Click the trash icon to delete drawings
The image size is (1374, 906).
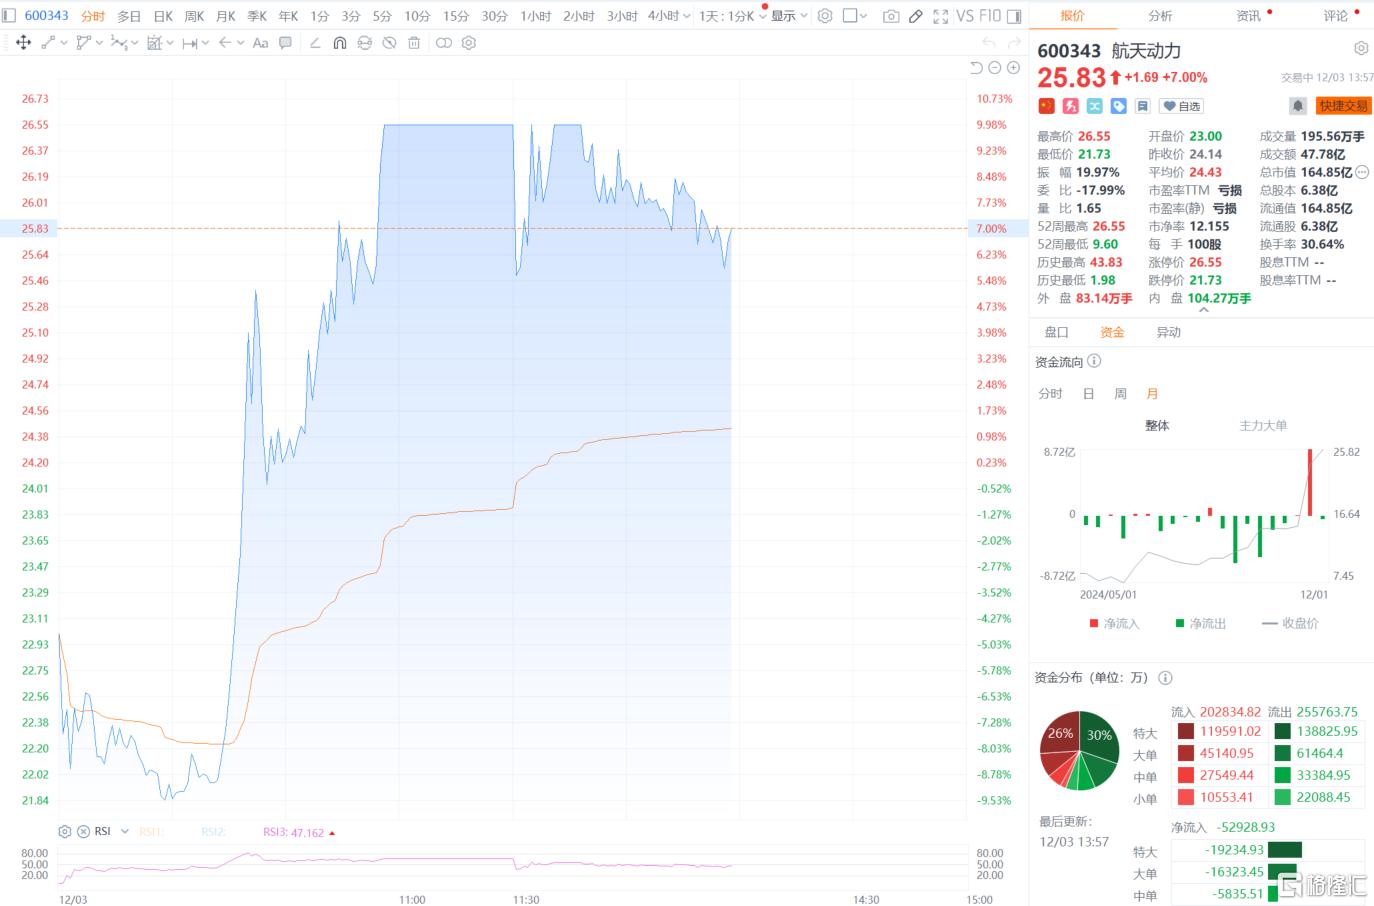414,43
